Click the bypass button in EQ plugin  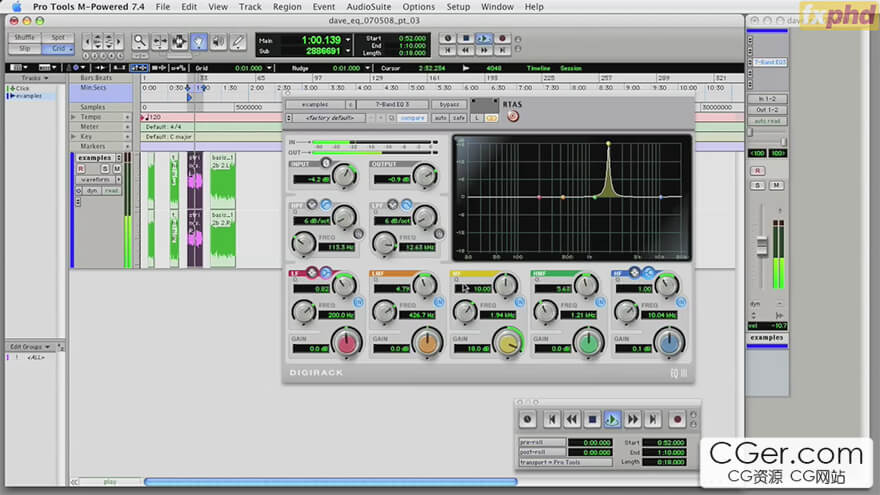point(450,104)
